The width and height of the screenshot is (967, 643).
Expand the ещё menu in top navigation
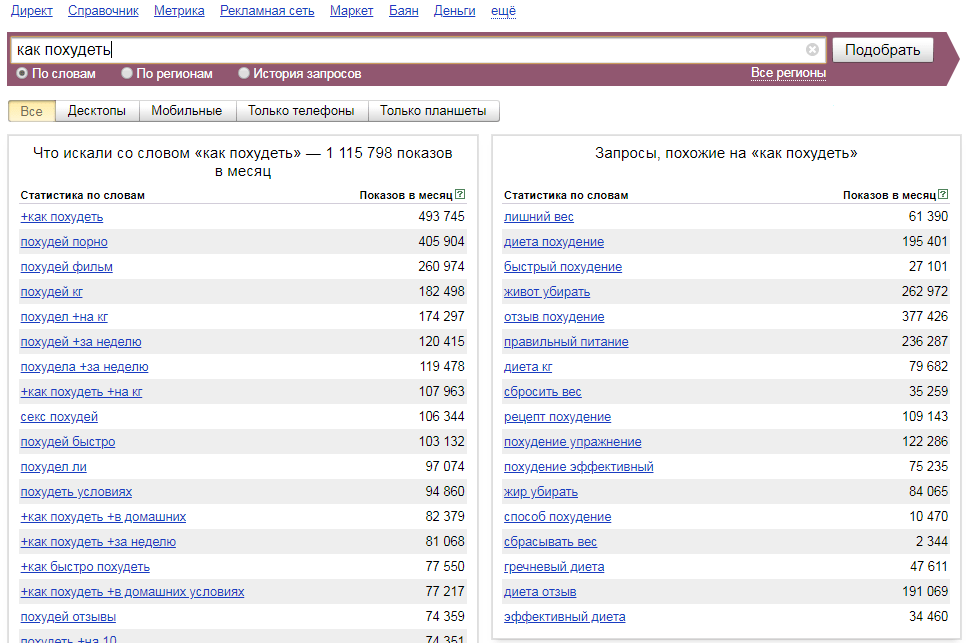click(503, 10)
